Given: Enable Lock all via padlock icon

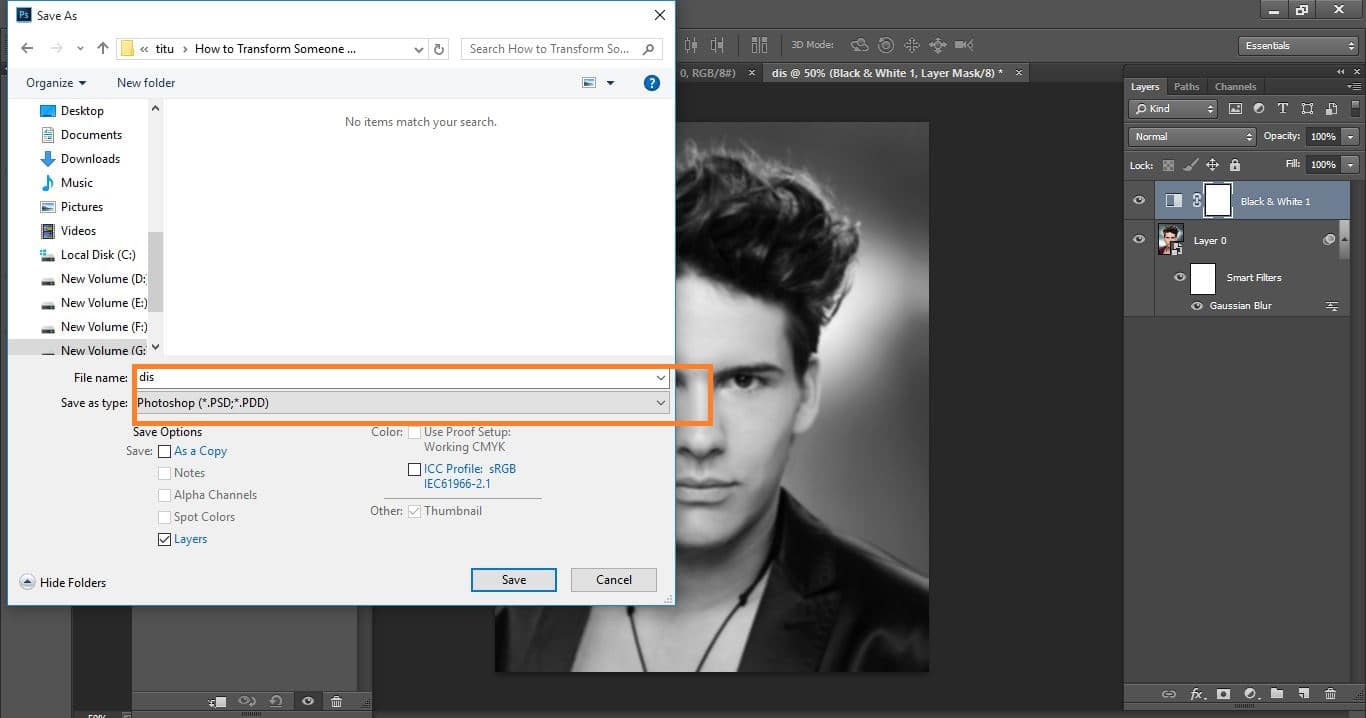Looking at the screenshot, I should tap(1235, 164).
